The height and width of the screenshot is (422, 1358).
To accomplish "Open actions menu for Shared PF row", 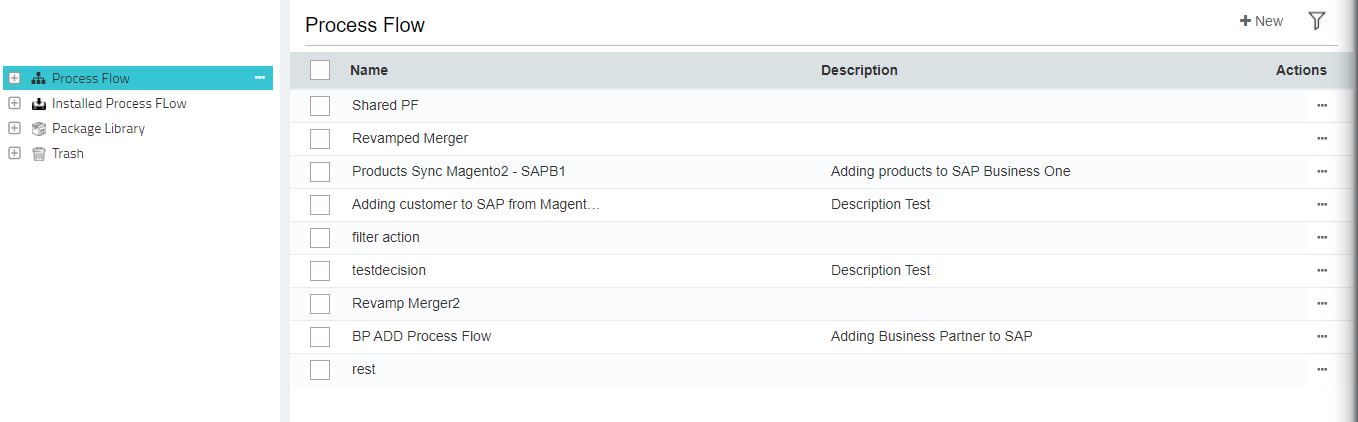I will point(1321,105).
